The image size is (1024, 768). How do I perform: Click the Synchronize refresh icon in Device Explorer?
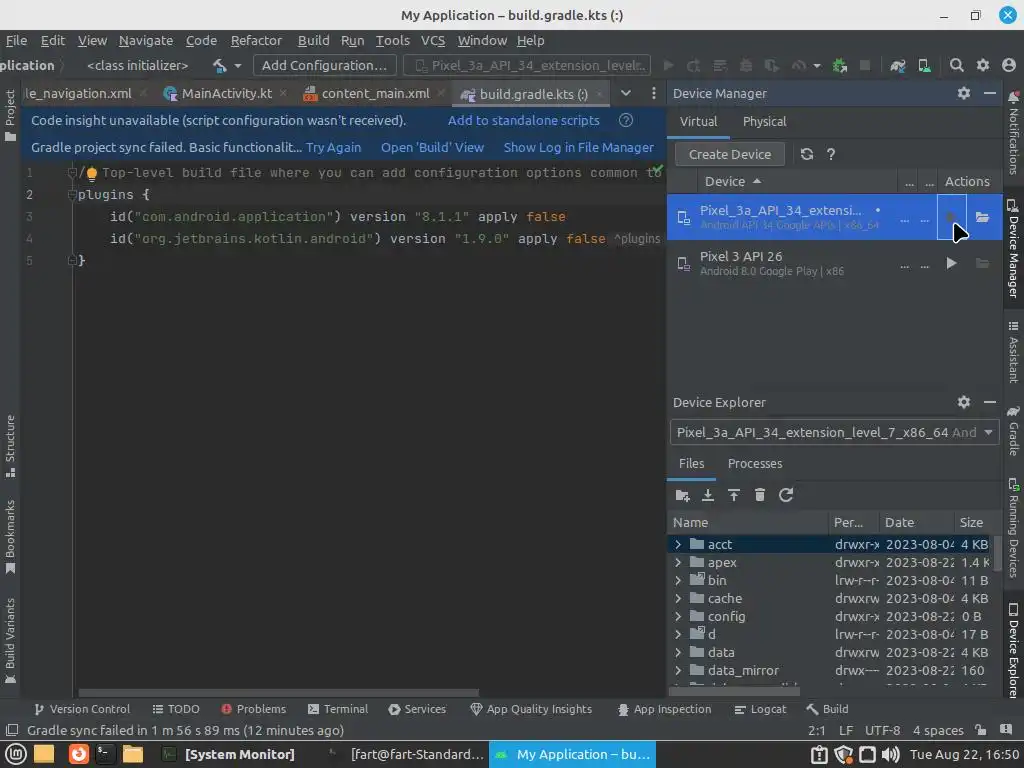pos(786,495)
